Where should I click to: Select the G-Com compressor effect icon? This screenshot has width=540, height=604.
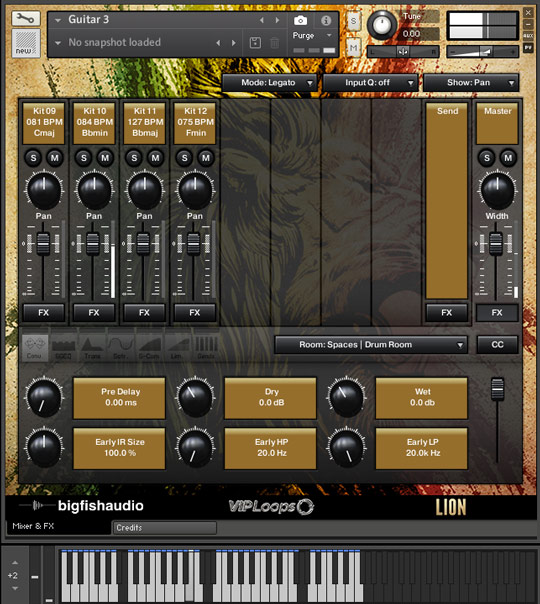click(149, 348)
